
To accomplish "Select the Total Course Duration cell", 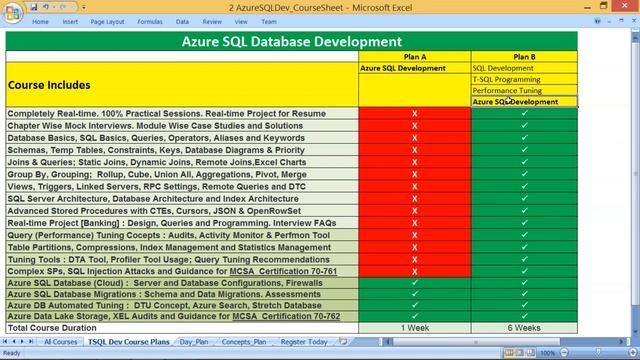I will (x=182, y=328).
